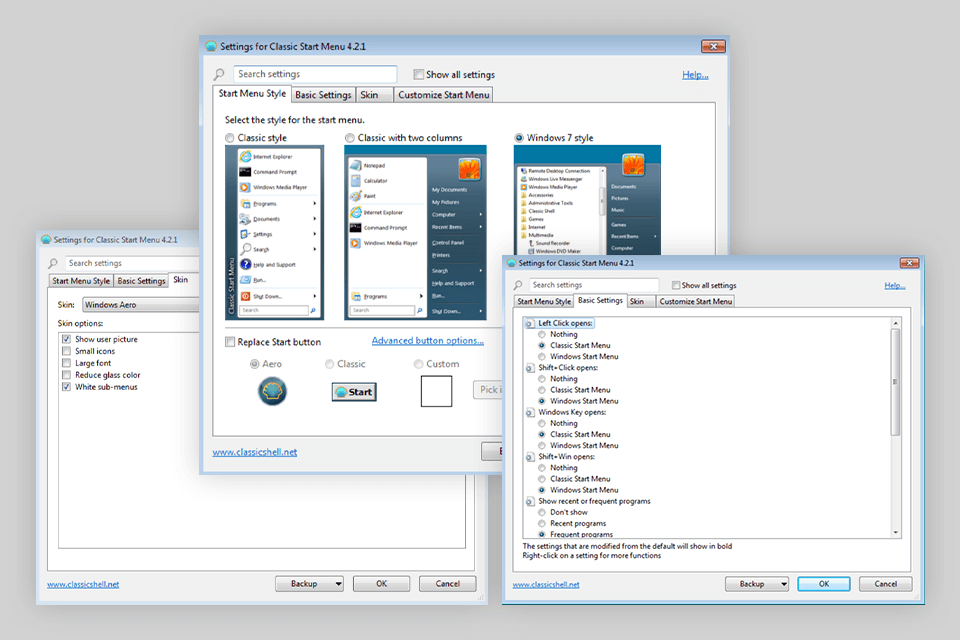Switch to Basic Settings tab in top window
960x640 pixels.
[323, 95]
